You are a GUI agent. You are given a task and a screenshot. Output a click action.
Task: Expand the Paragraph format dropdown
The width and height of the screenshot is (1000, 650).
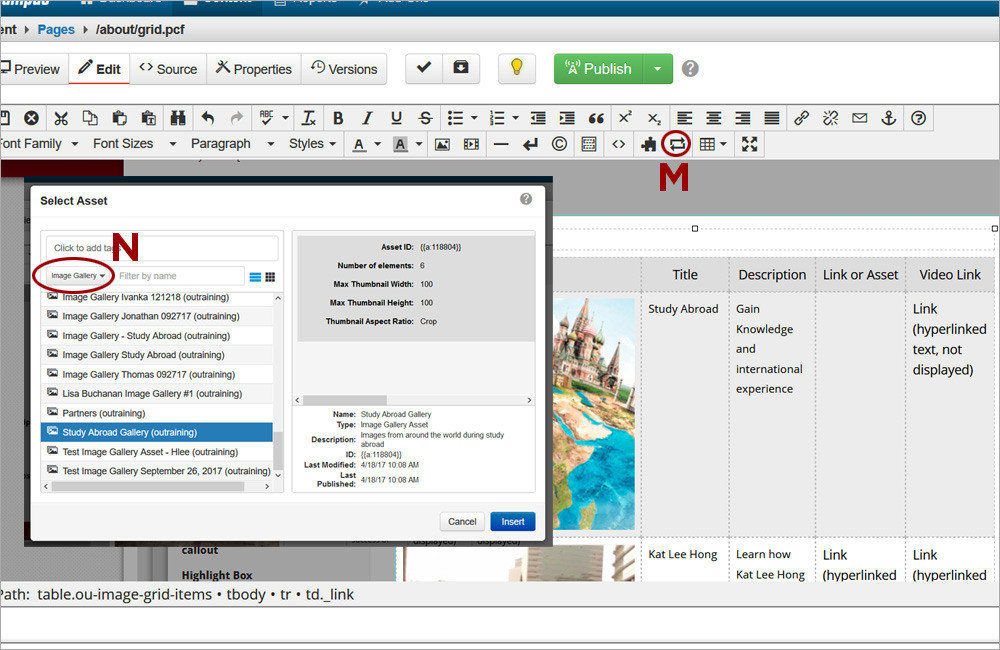pyautogui.click(x=231, y=144)
